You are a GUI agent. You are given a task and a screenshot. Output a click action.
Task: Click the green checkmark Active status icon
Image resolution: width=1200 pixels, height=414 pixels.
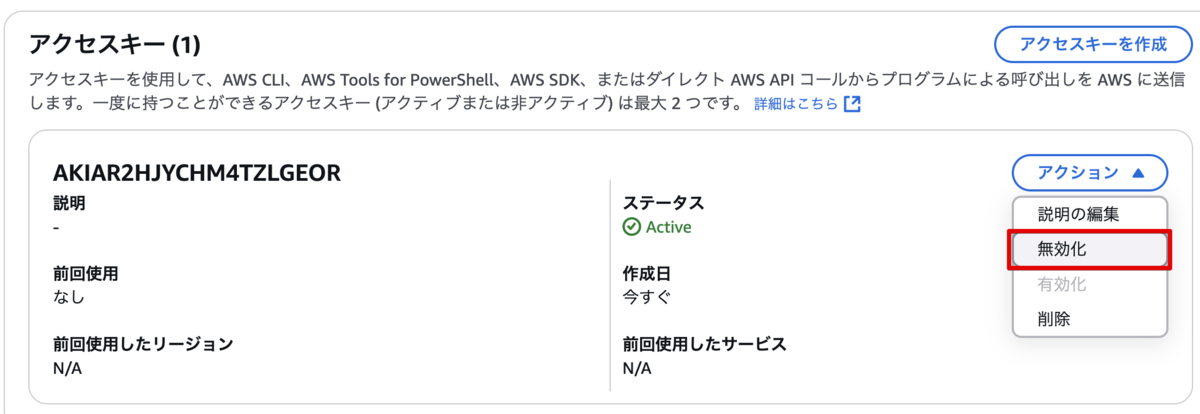[x=632, y=227]
